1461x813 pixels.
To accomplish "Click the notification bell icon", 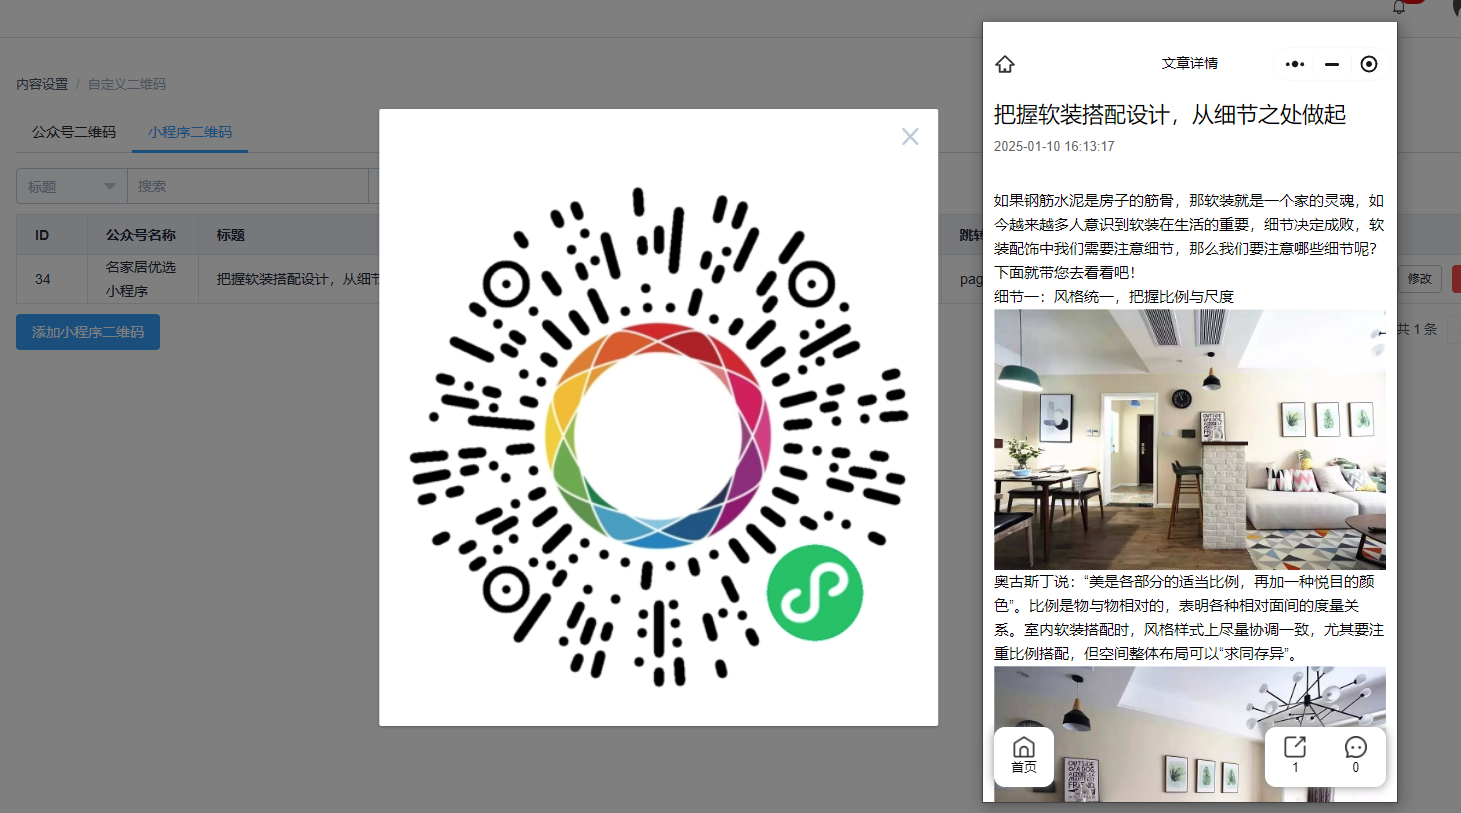I will 1399,6.
